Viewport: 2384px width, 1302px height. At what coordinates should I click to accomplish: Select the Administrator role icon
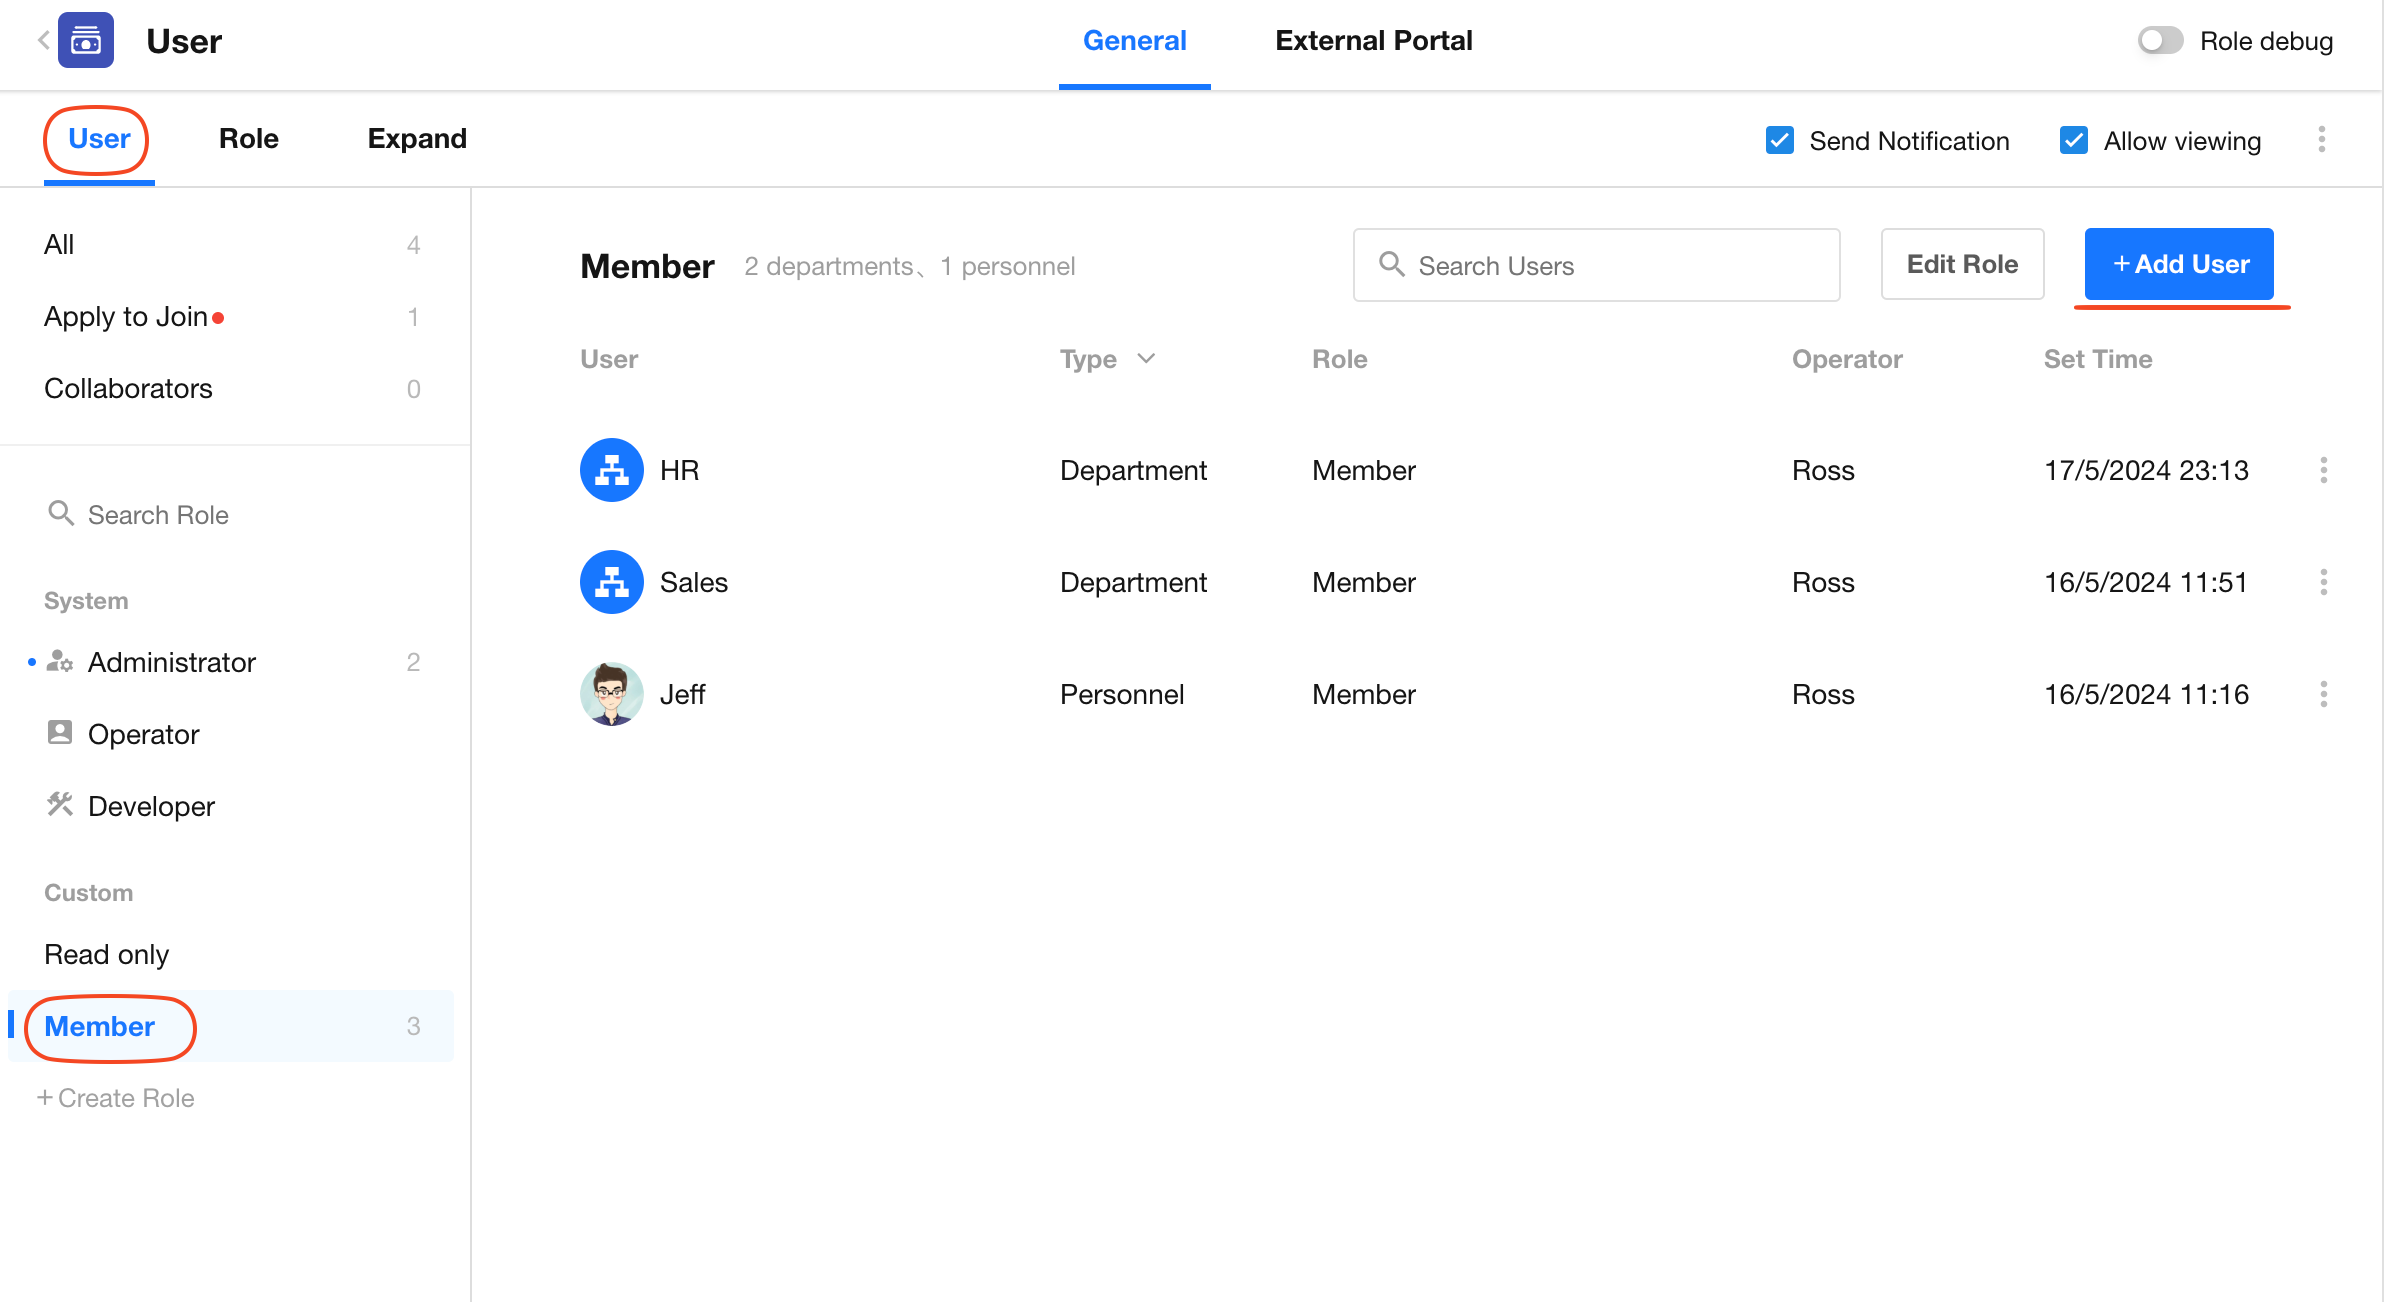[x=60, y=662]
